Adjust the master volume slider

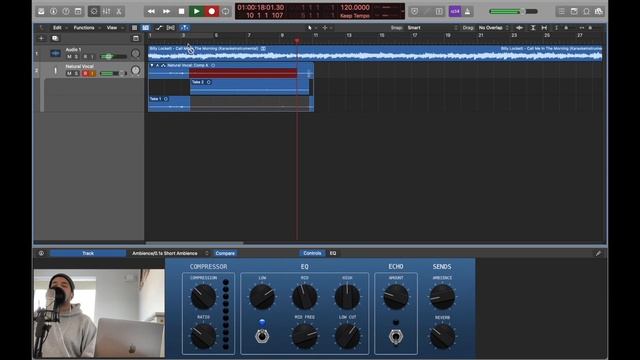click(513, 11)
